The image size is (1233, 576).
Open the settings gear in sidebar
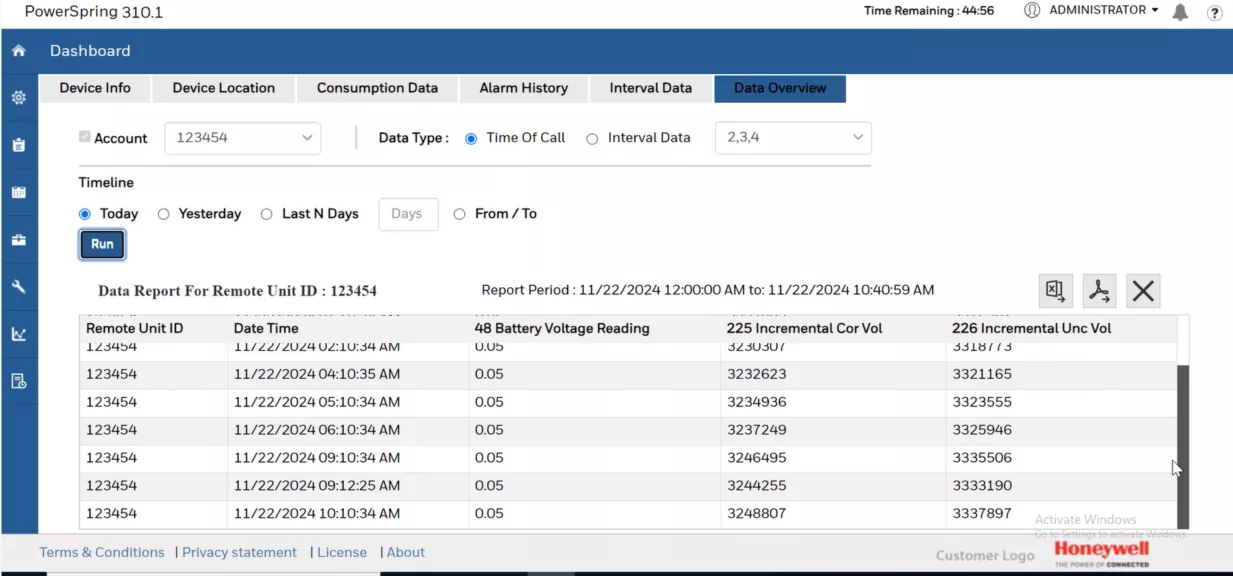click(x=19, y=98)
